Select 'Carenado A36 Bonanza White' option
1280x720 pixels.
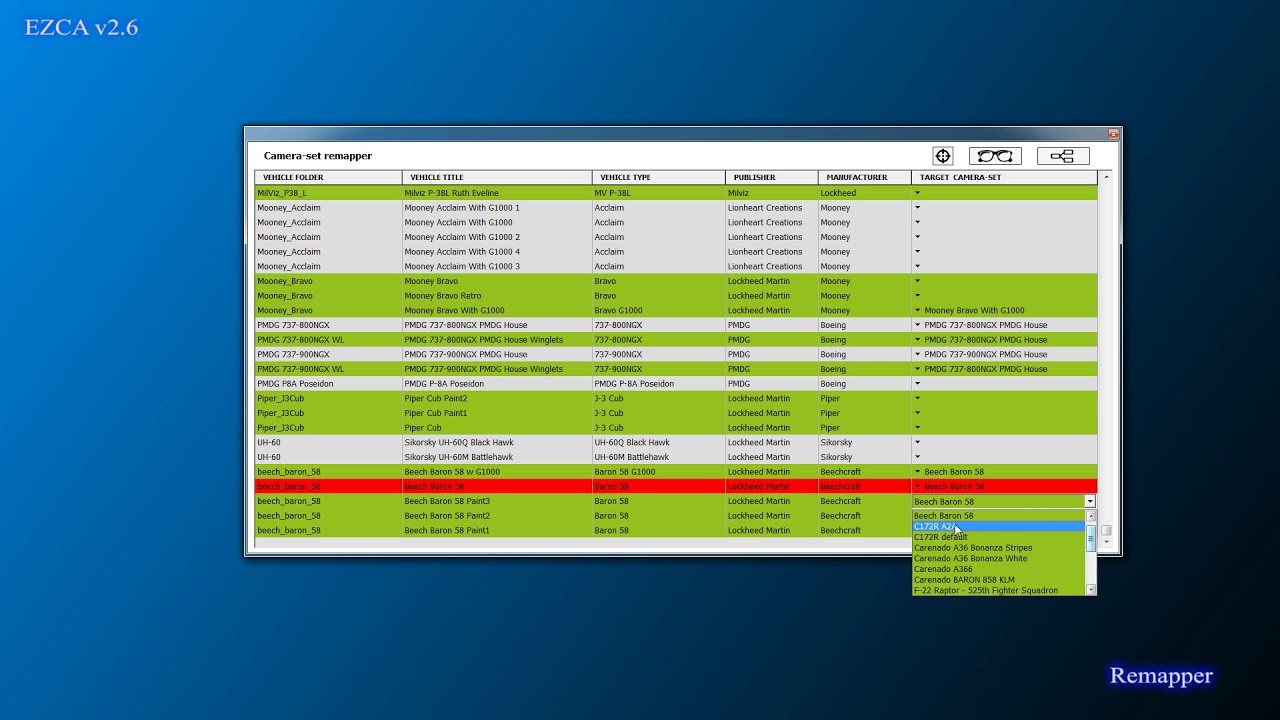pos(999,558)
